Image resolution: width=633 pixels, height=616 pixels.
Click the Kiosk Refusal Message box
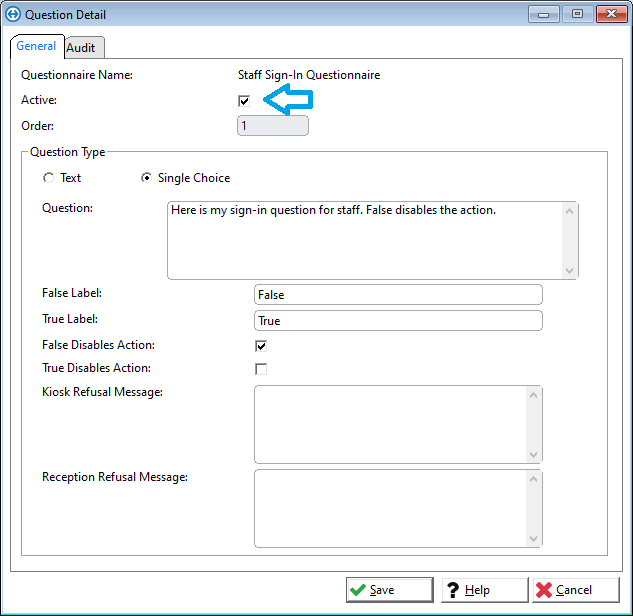390,424
